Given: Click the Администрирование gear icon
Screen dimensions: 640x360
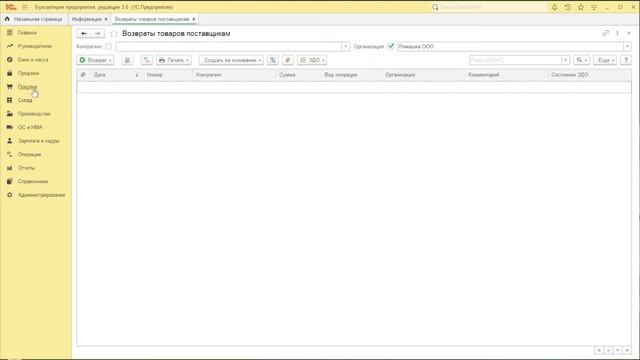Looking at the screenshot, I should pyautogui.click(x=9, y=195).
